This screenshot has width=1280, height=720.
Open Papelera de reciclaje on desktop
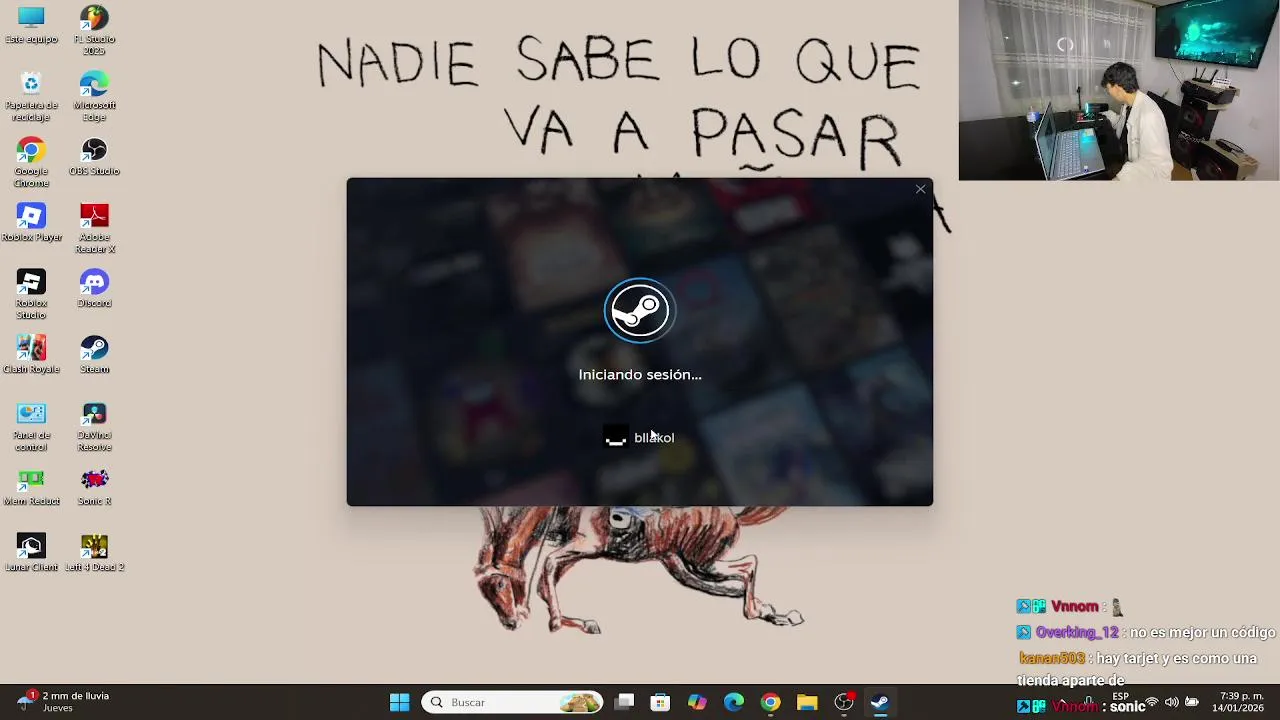31,96
